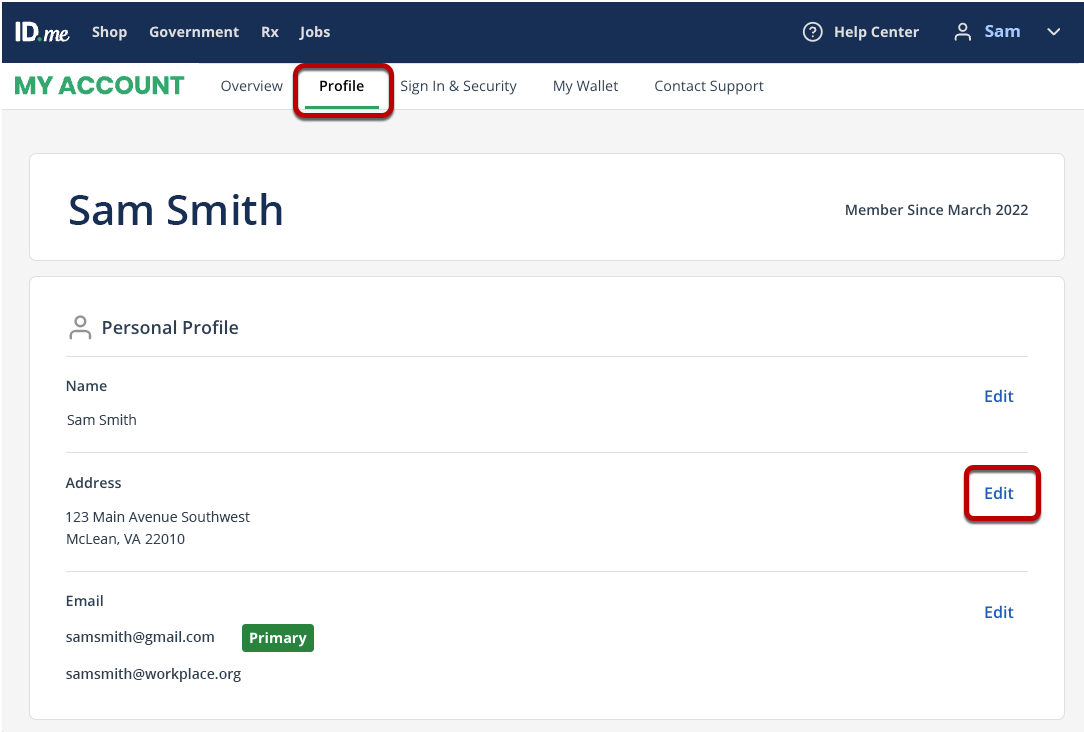Screen dimensions: 1084x732
Task: Open the Jobs navigation link
Action: 315,32
